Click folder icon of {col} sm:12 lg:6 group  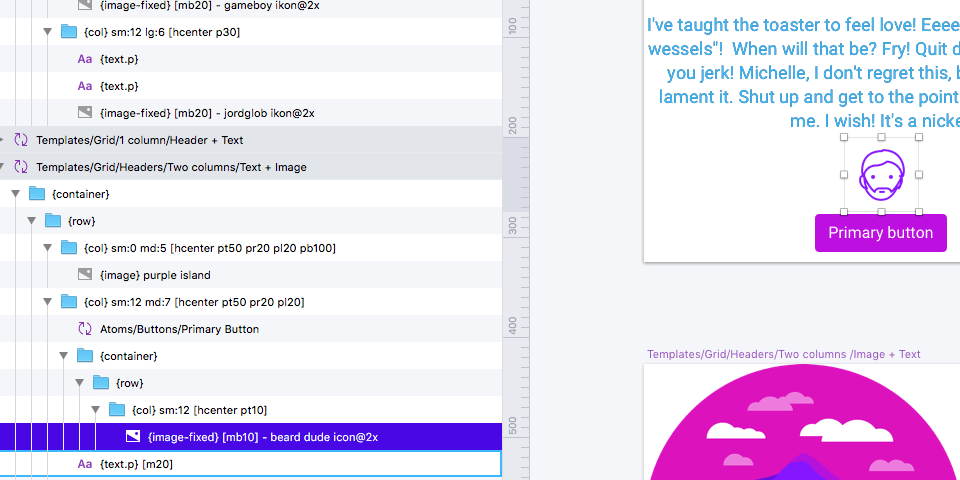tap(69, 32)
